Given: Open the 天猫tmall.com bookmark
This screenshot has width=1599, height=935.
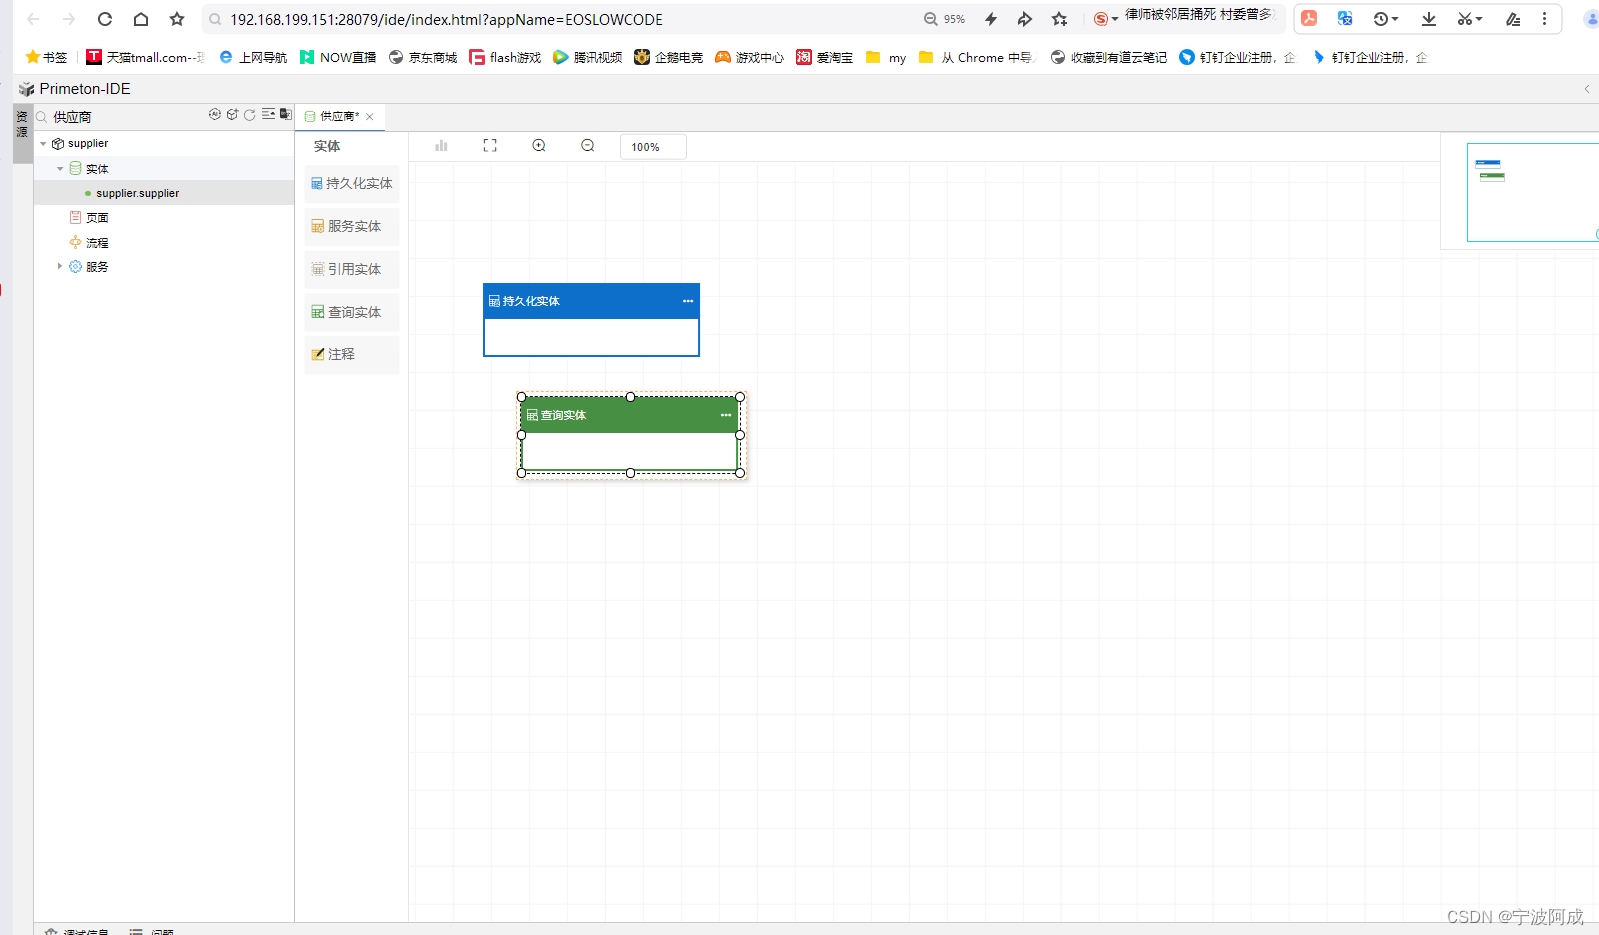Looking at the screenshot, I should click(x=145, y=57).
